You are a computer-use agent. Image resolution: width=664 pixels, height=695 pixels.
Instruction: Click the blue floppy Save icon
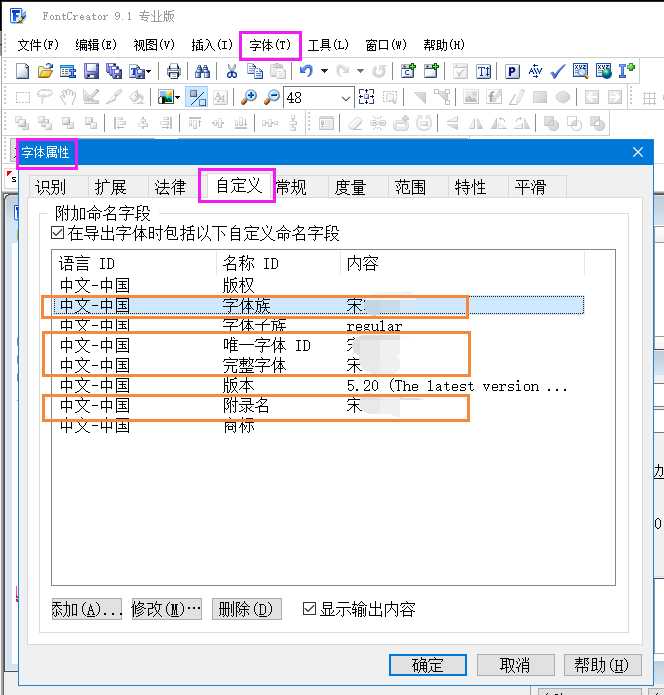[x=91, y=71]
